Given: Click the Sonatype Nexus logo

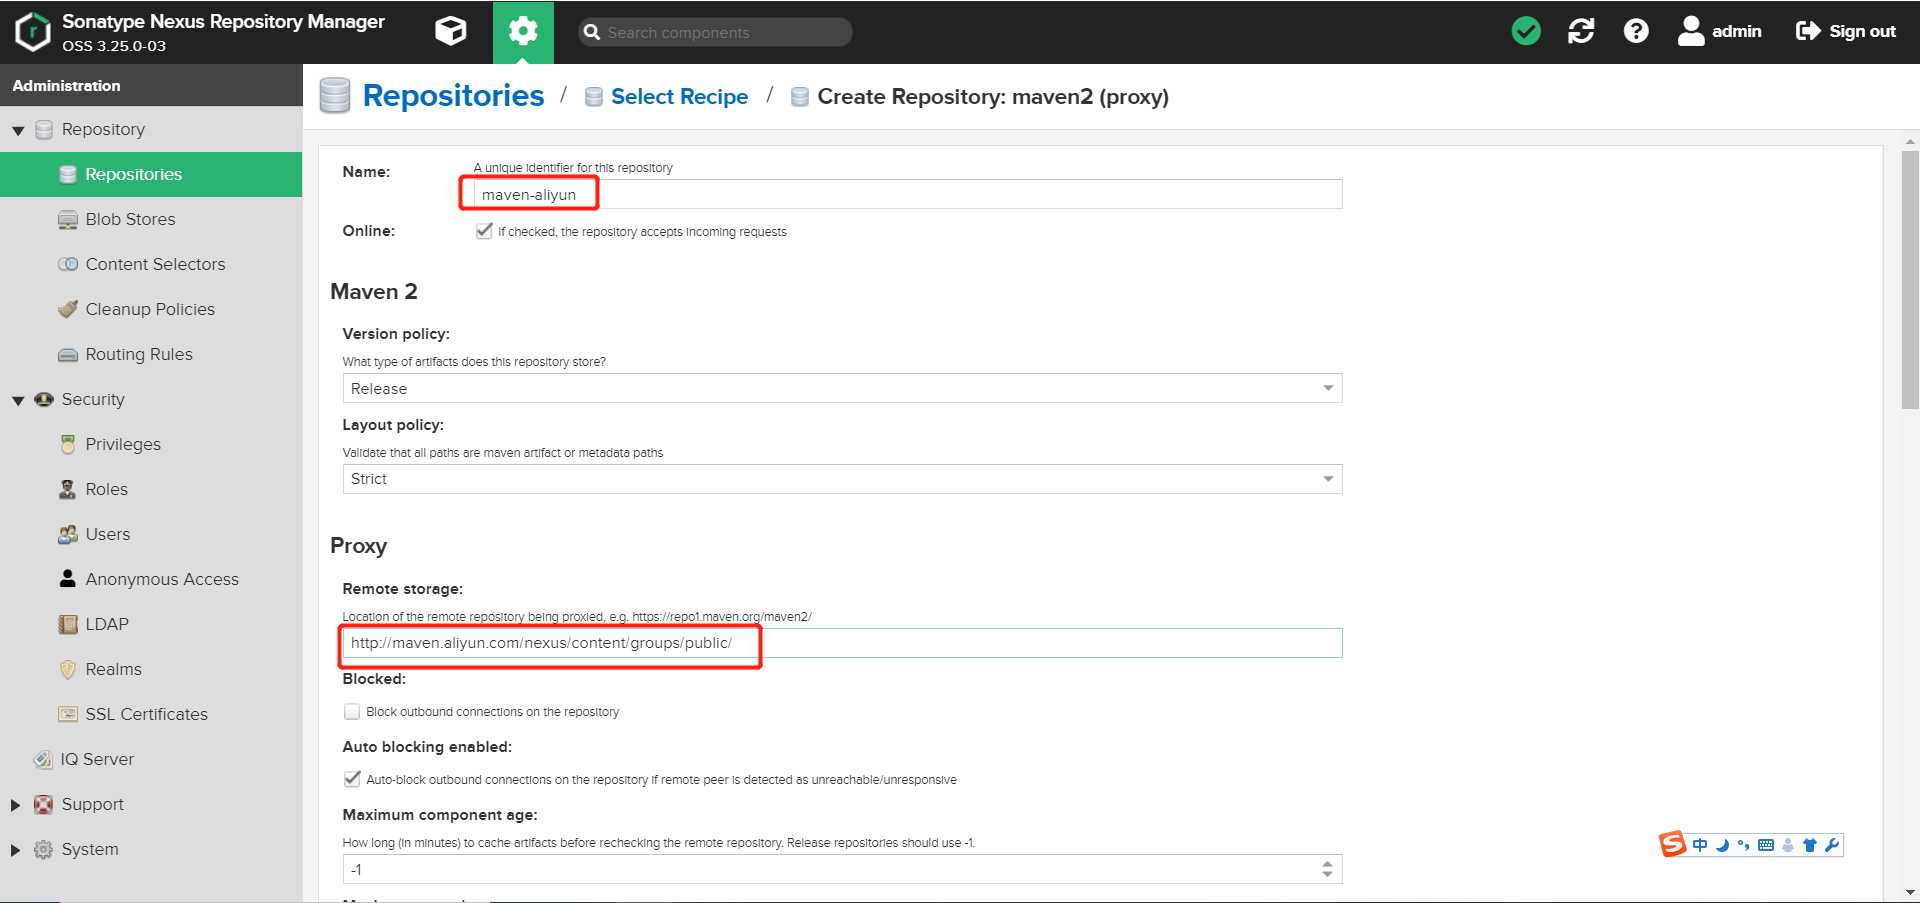Looking at the screenshot, I should (33, 32).
